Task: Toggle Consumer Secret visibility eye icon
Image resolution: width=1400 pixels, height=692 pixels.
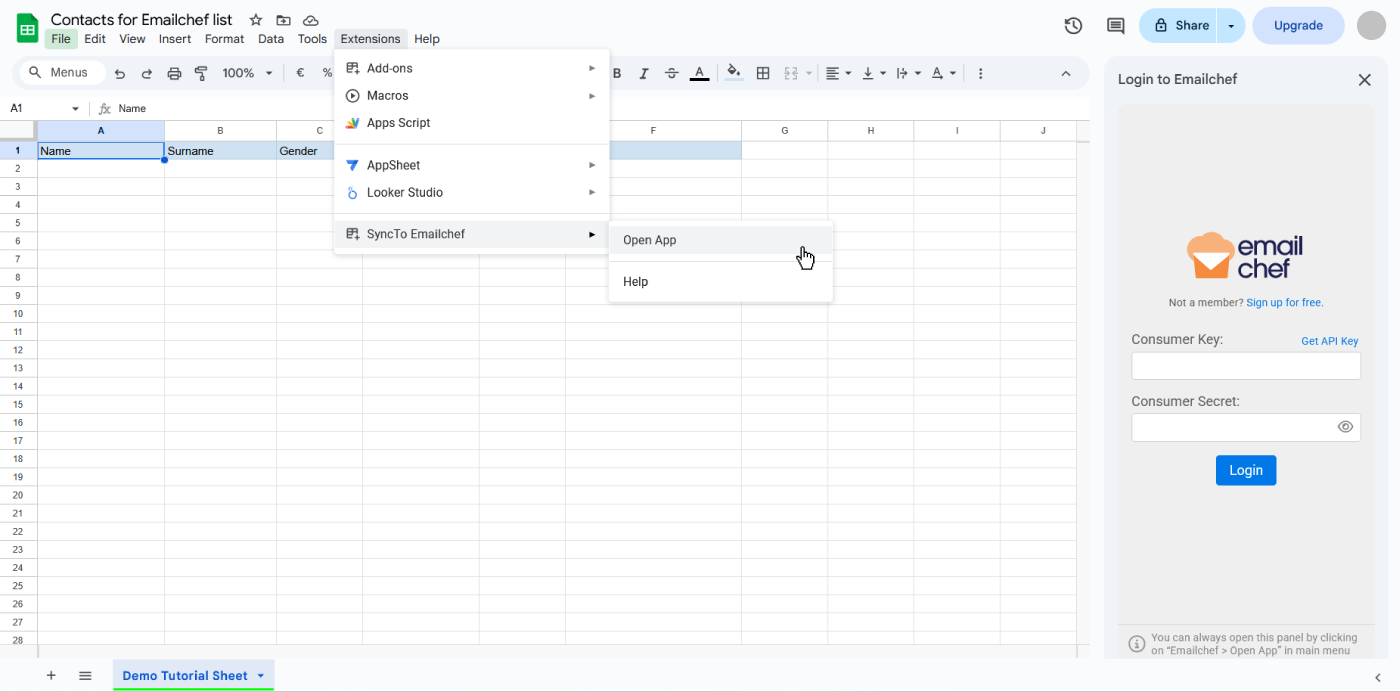Action: pyautogui.click(x=1345, y=427)
